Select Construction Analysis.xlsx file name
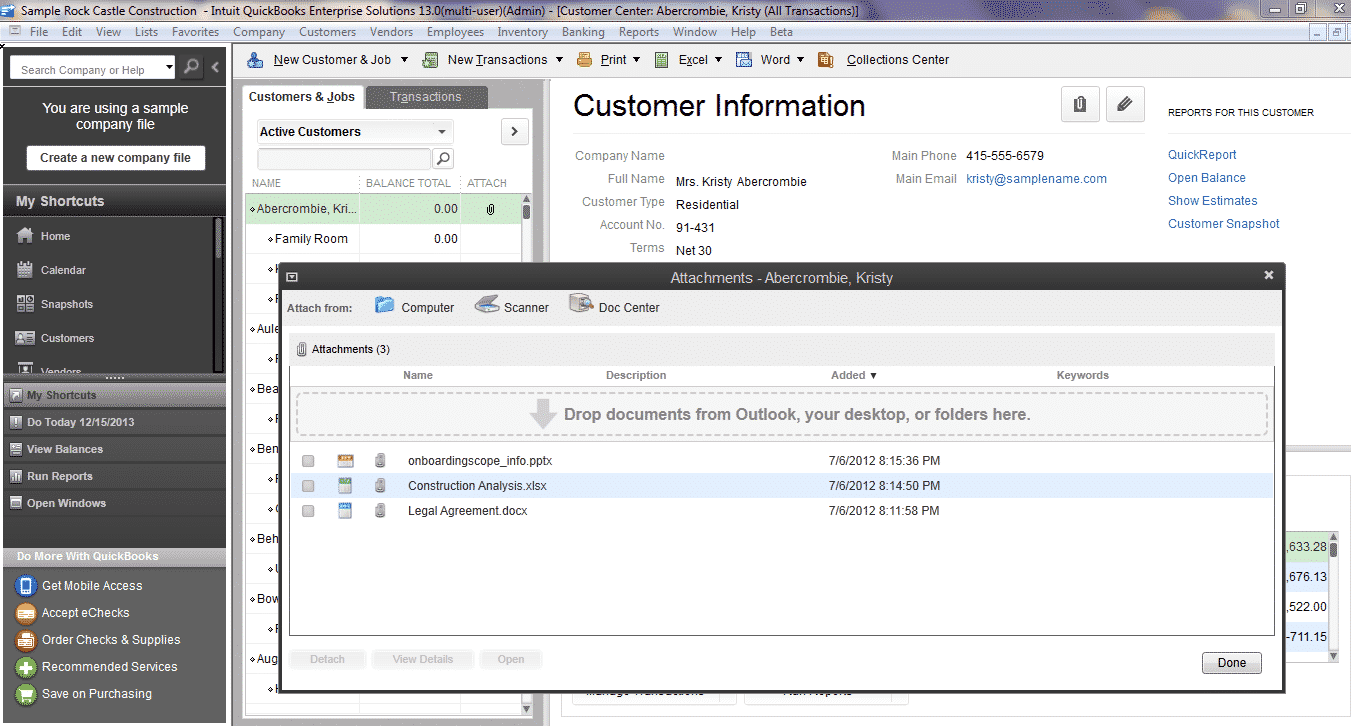The height and width of the screenshot is (726, 1351). 477,486
